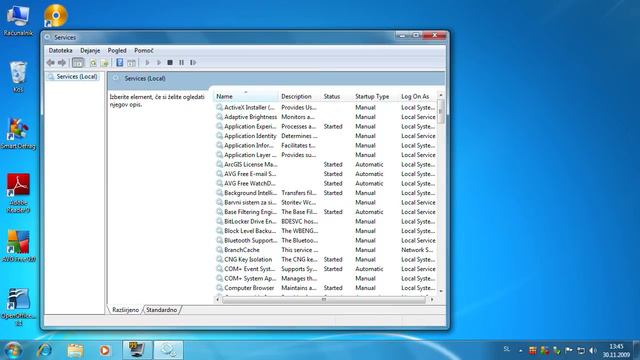
Task: Sort by the Log On As column header
Action: 418,96
